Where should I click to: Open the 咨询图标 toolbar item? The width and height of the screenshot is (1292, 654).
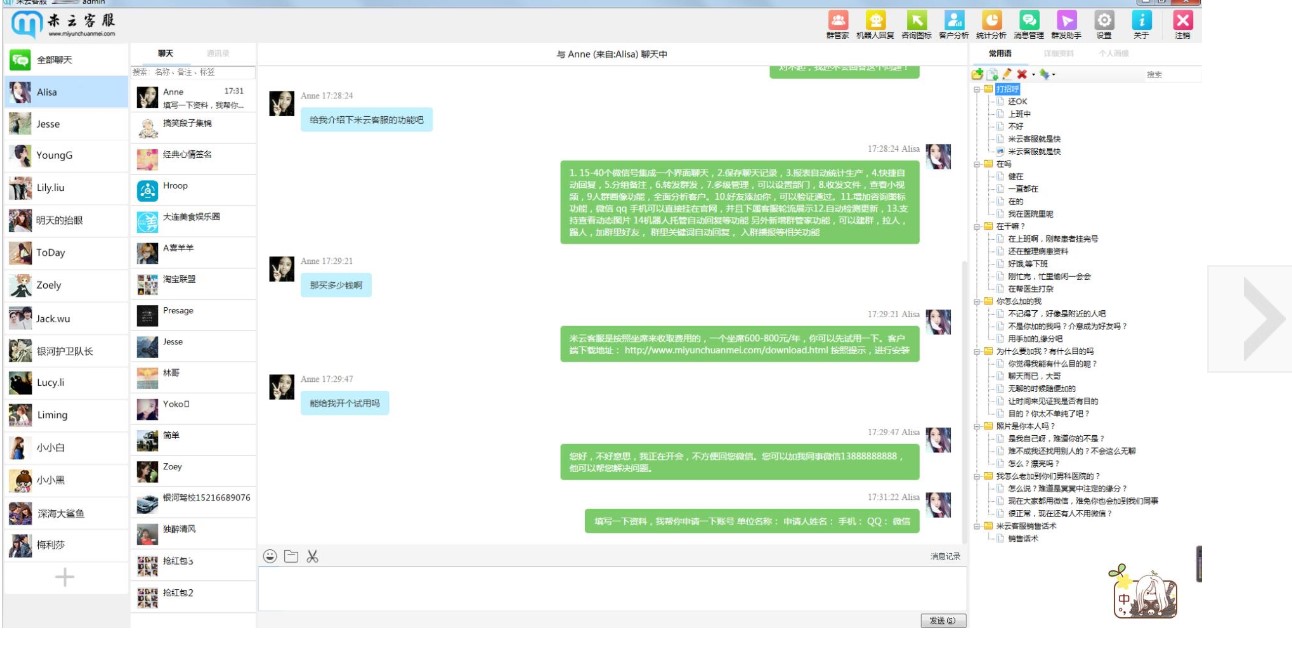(x=916, y=24)
